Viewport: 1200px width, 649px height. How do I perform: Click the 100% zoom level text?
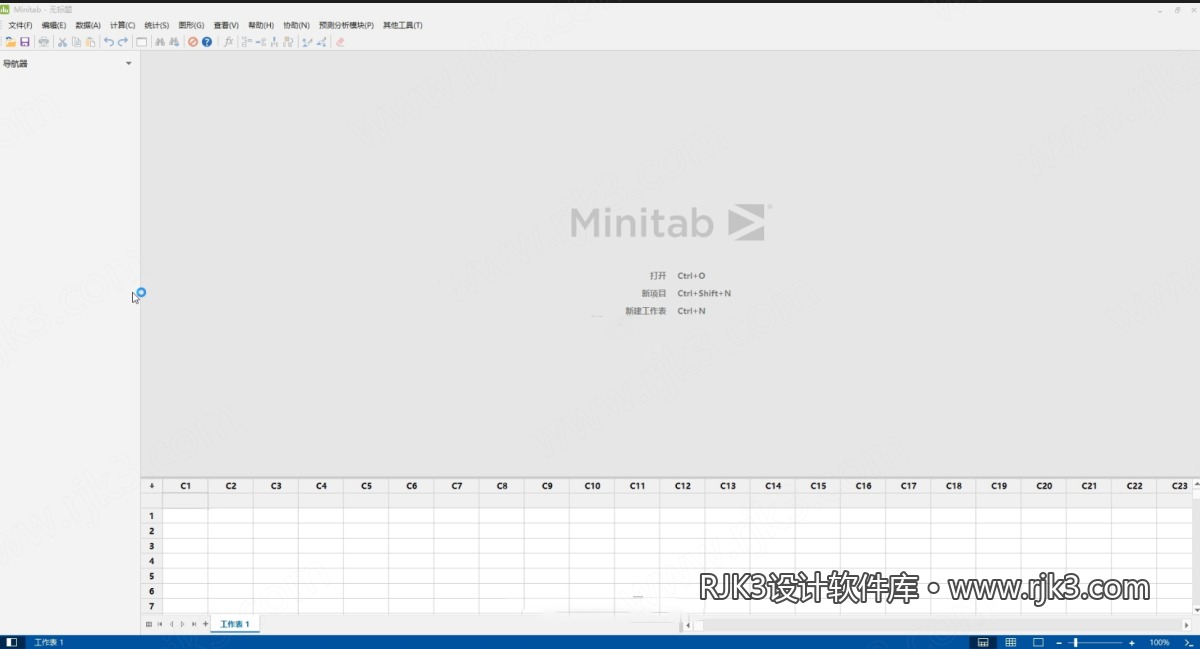(1159, 642)
